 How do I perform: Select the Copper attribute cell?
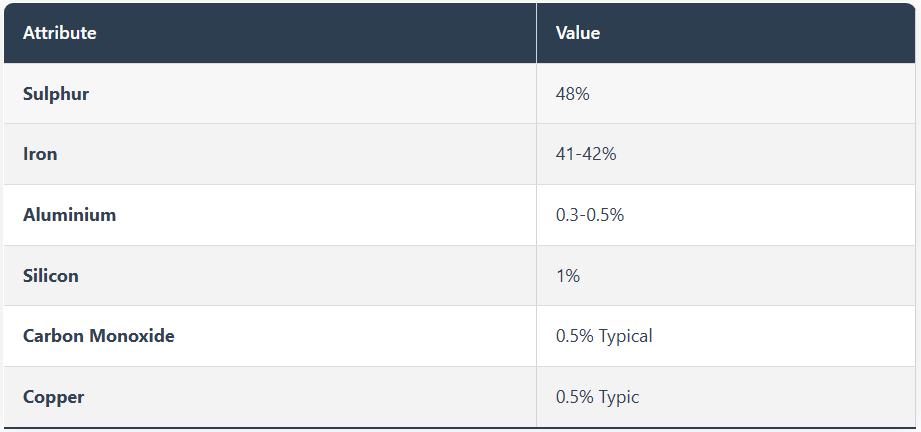[53, 397]
